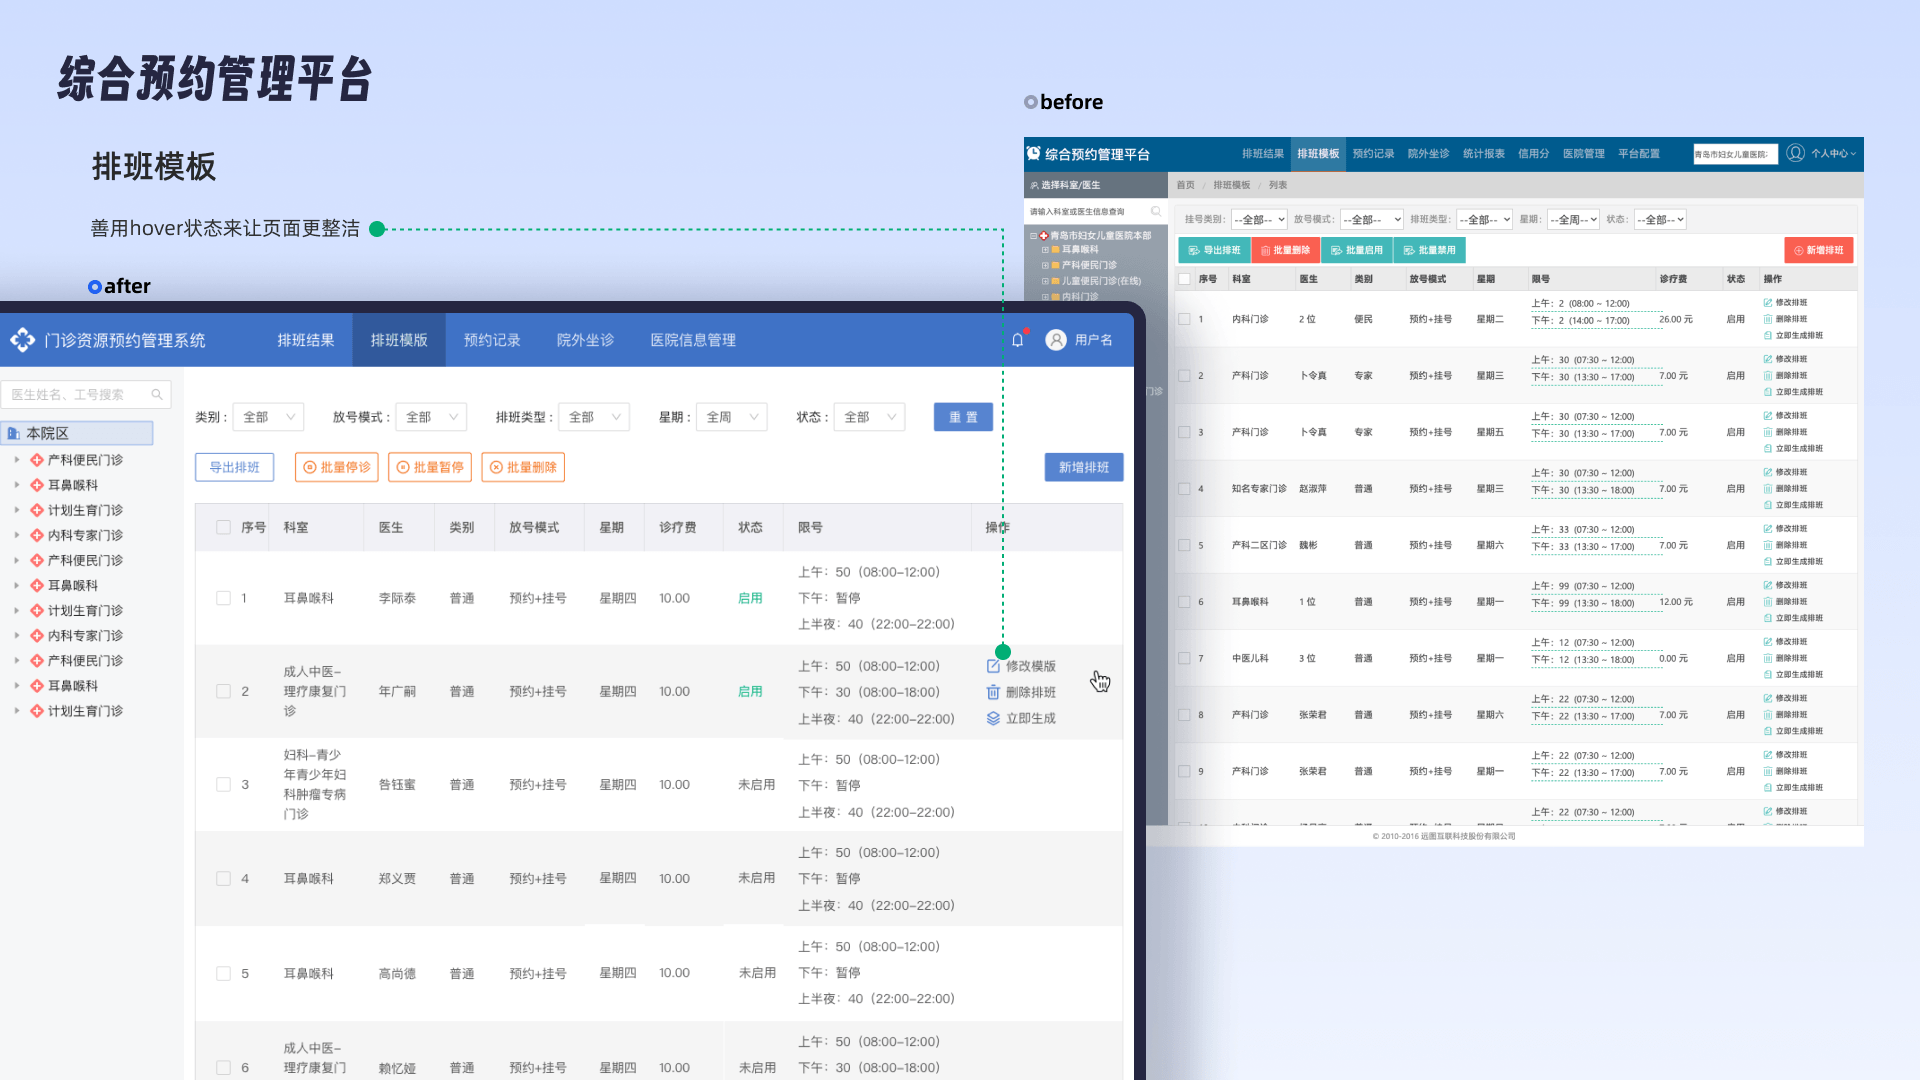Click the user avatar icon

[x=1055, y=340]
